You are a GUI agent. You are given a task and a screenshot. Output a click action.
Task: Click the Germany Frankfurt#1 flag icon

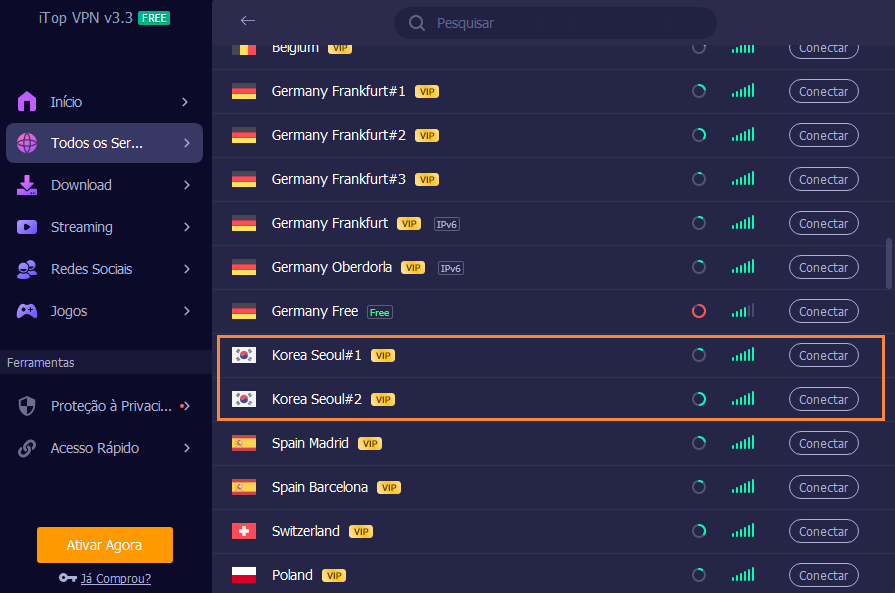(244, 91)
